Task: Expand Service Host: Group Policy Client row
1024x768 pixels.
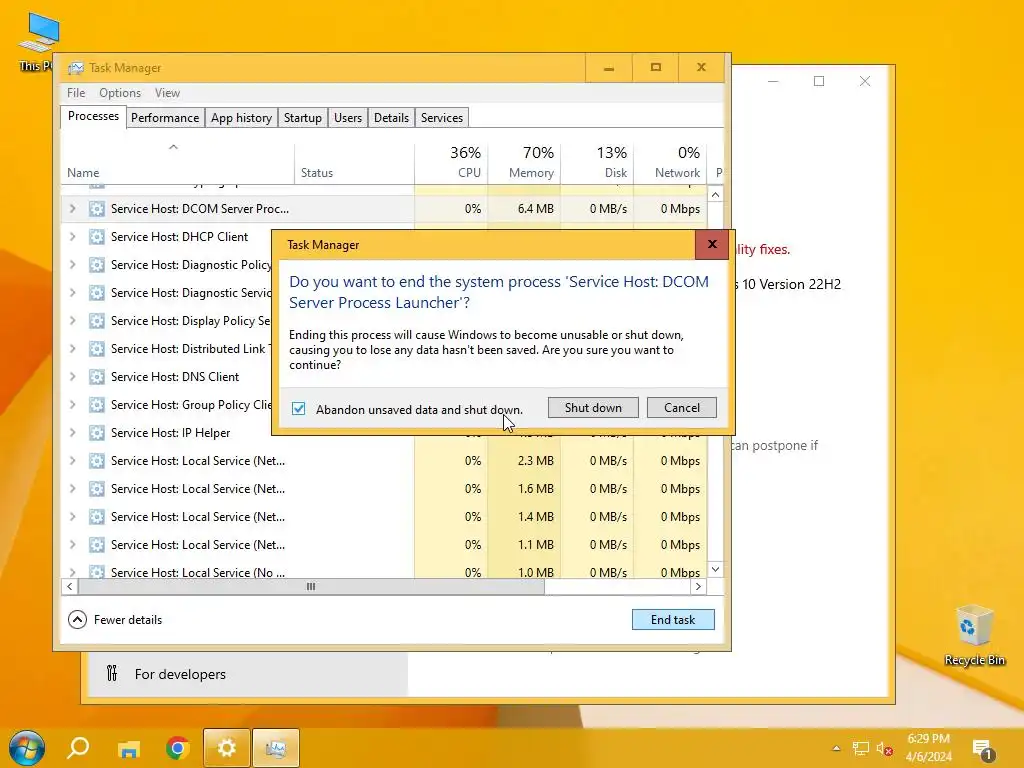Action: pos(72,405)
